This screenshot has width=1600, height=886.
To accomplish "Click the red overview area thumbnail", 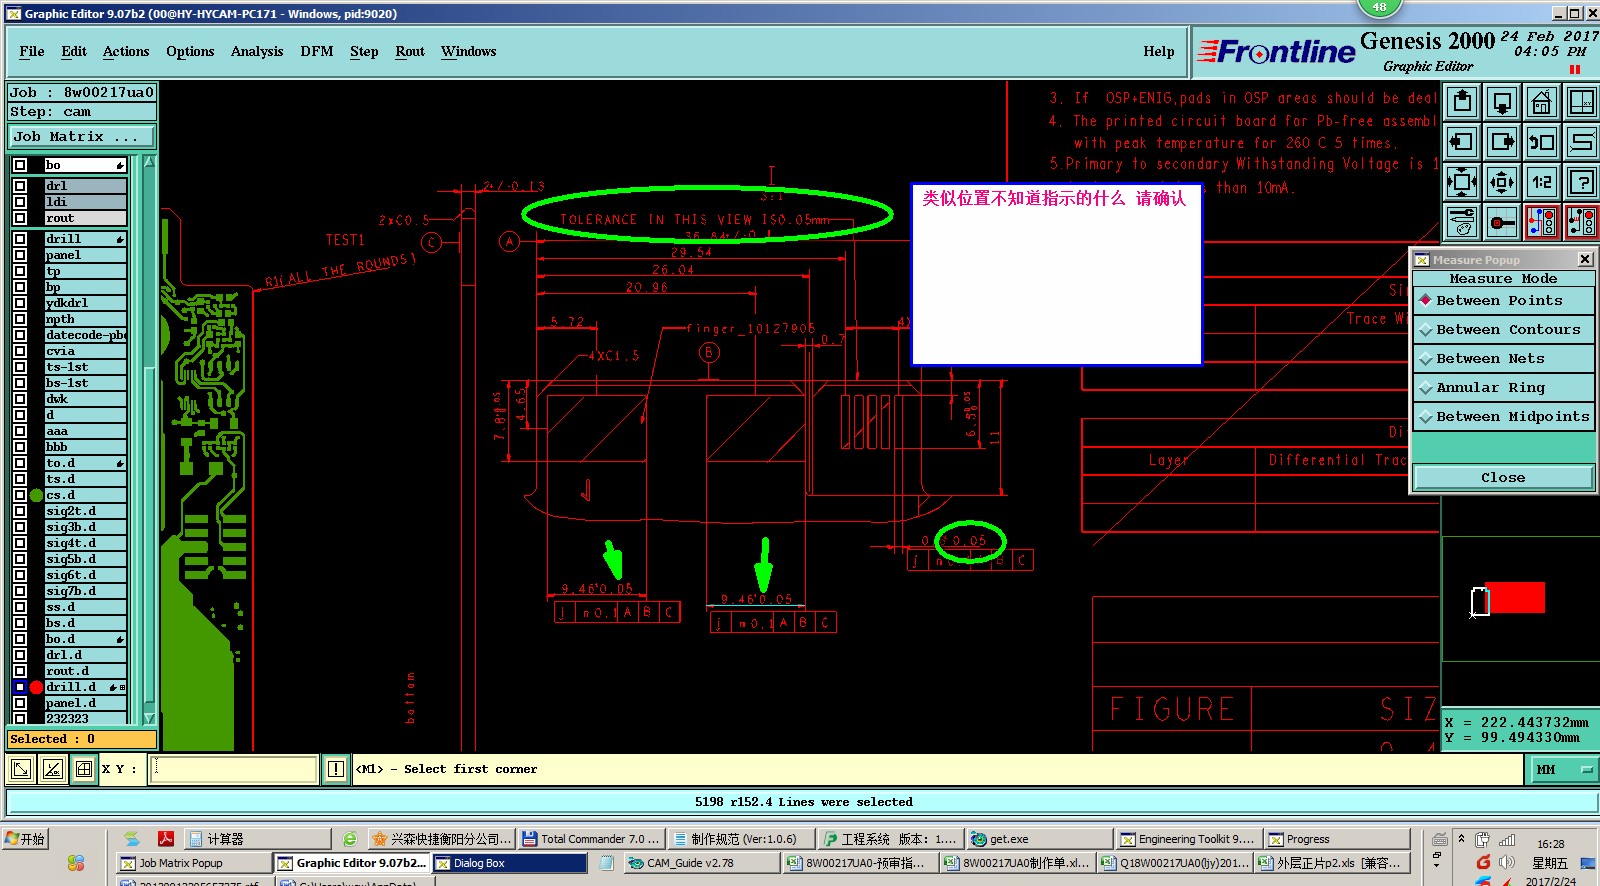I will pos(1515,598).
